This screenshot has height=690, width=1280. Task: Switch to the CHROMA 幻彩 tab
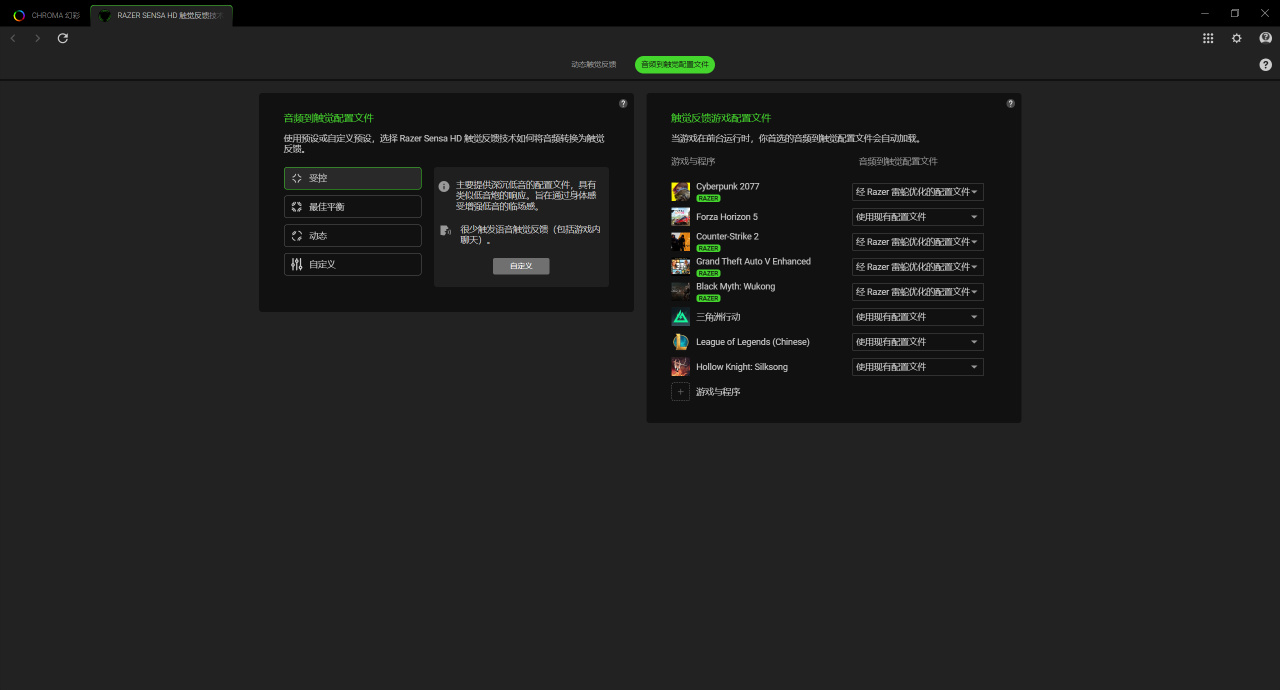point(47,15)
